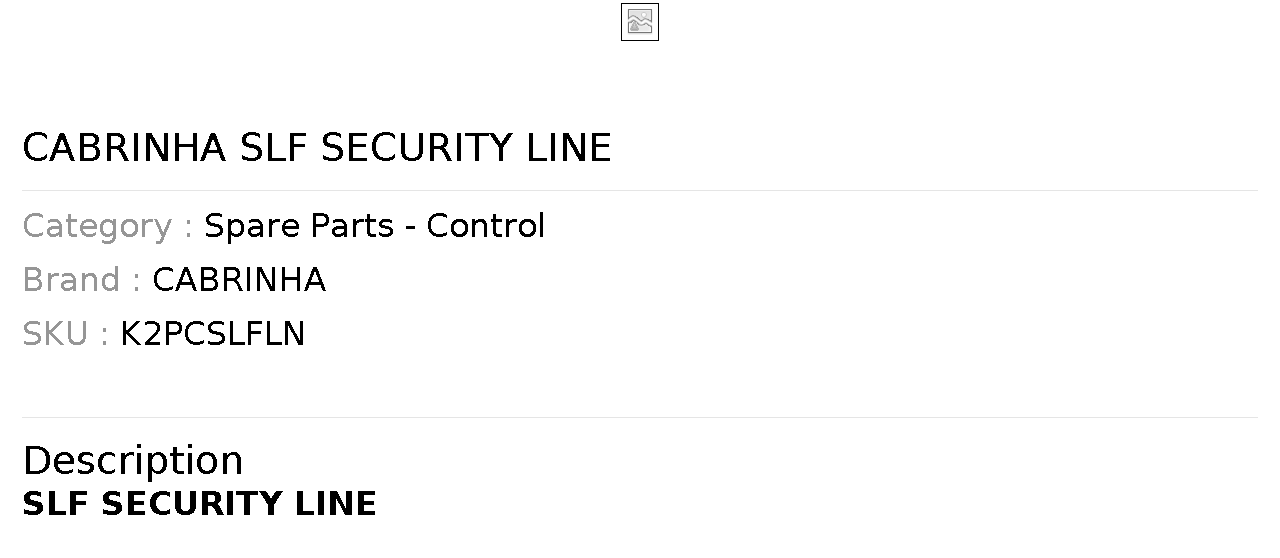Image resolution: width=1280 pixels, height=558 pixels.
Task: Click the Description heading
Action: coord(133,461)
